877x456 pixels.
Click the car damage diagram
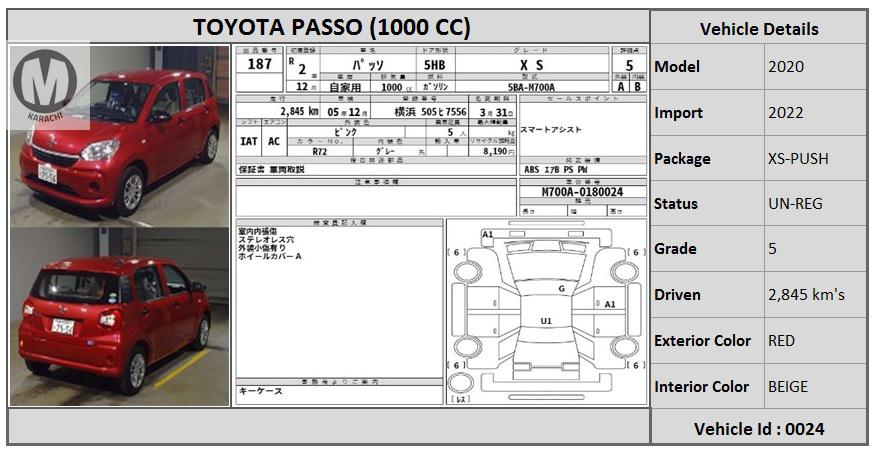pyautogui.click(x=546, y=312)
